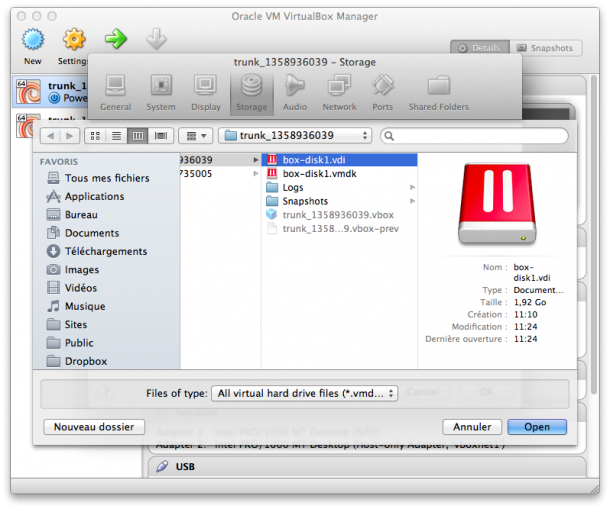Viewport: 610px width, 509px height.
Task: Expand the Snapshots folder arrow
Action: [412, 201]
